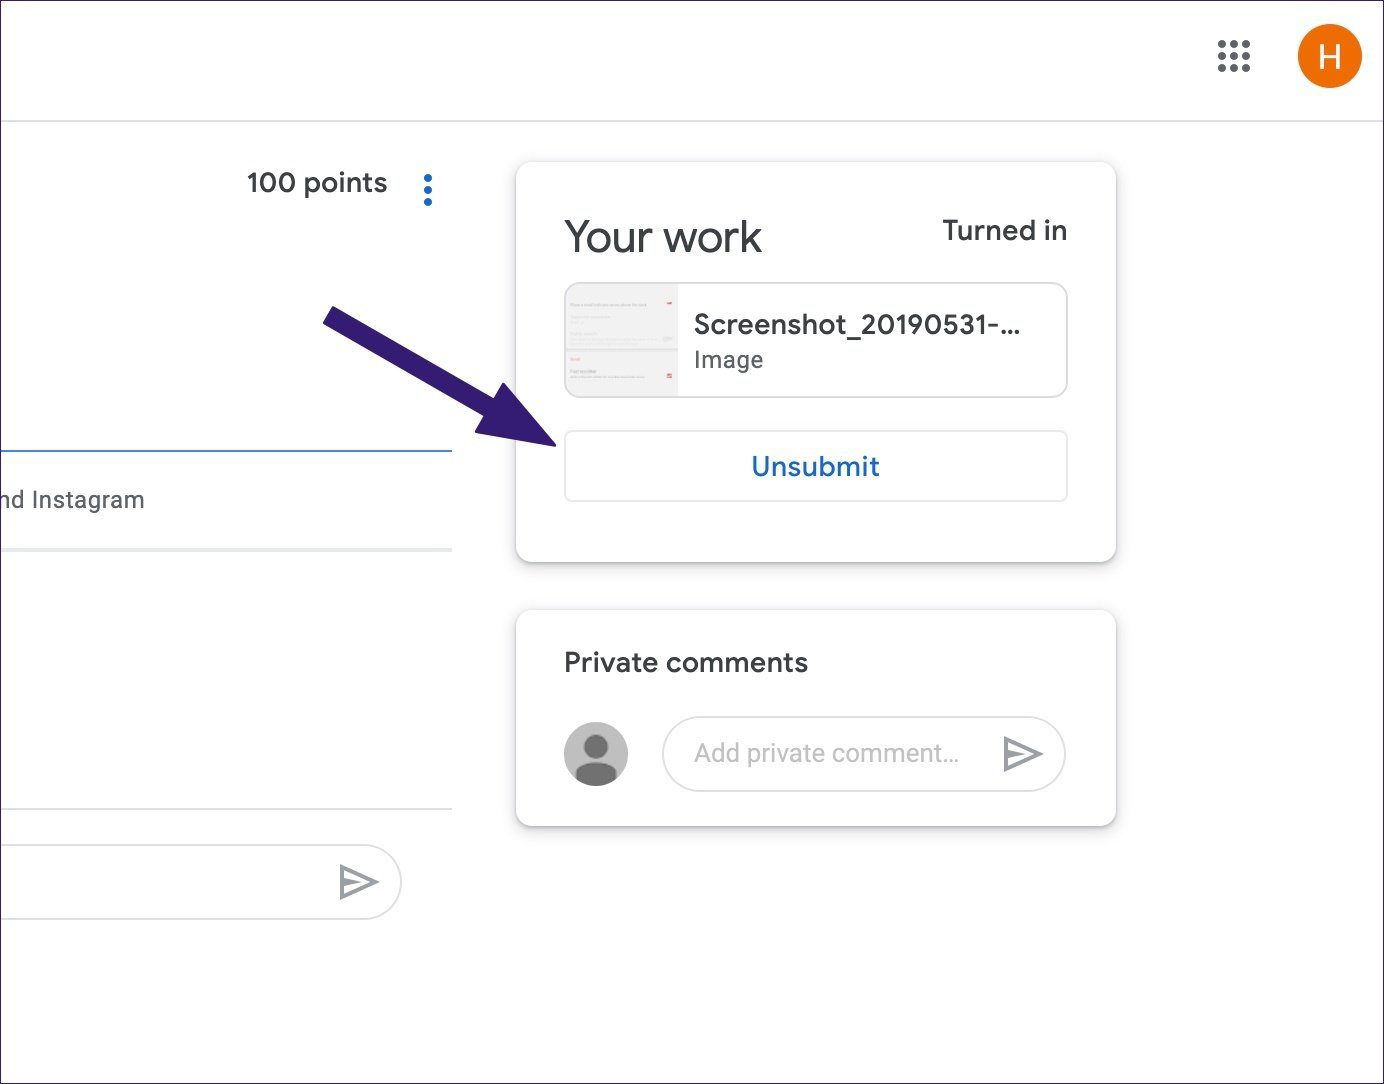This screenshot has width=1384, height=1084.
Task: Click the Turned in status label
Action: tap(1004, 231)
